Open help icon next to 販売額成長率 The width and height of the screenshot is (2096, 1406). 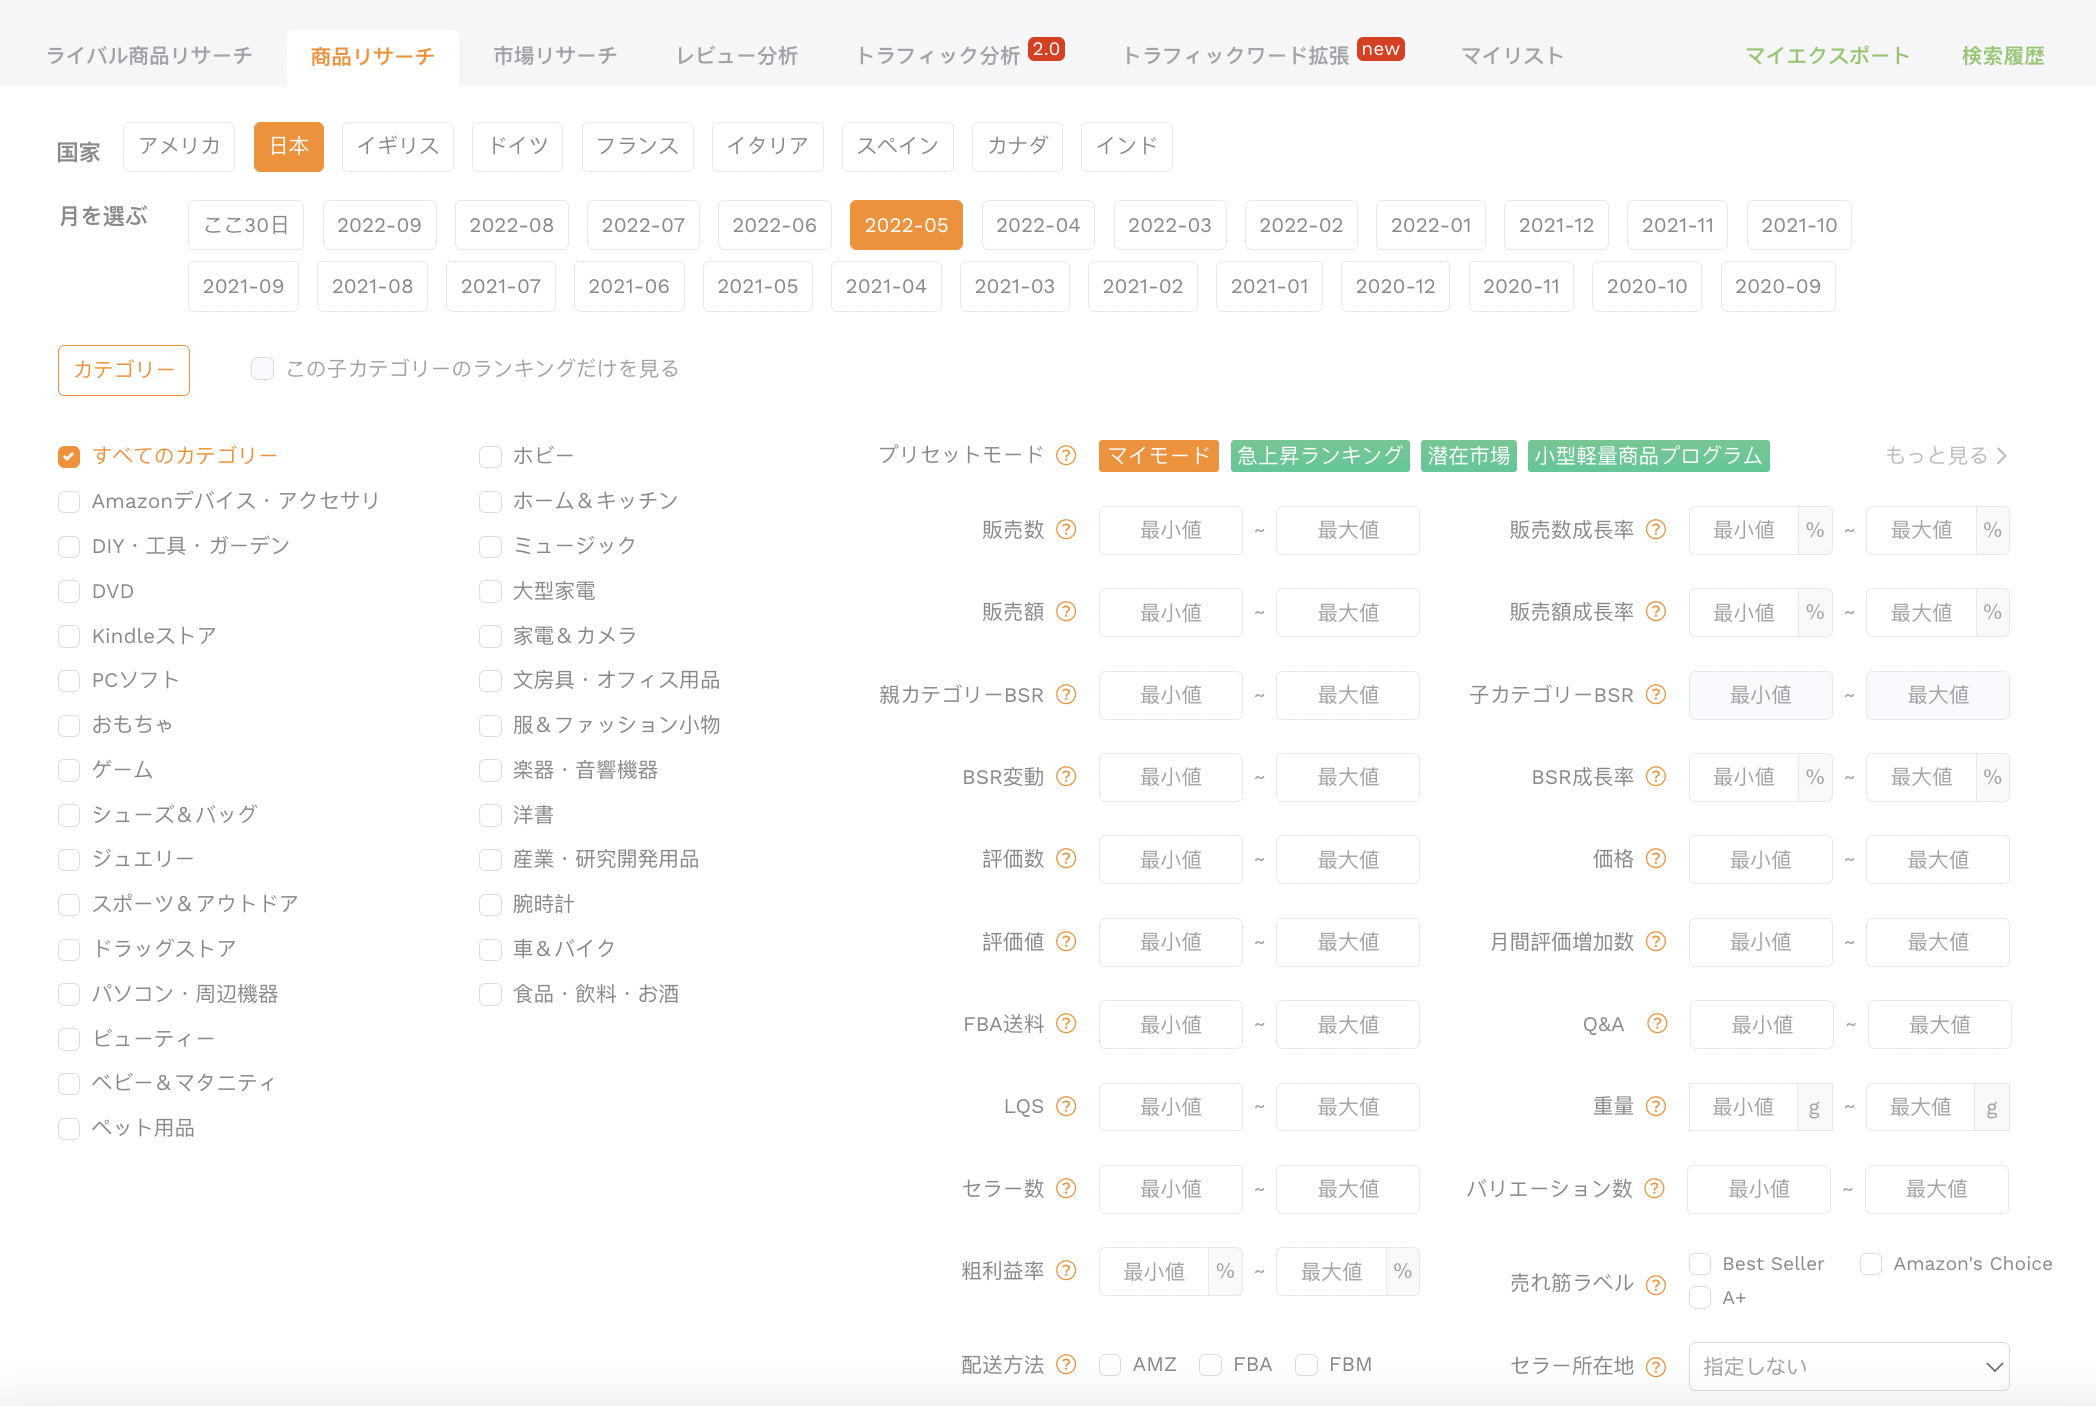1656,612
